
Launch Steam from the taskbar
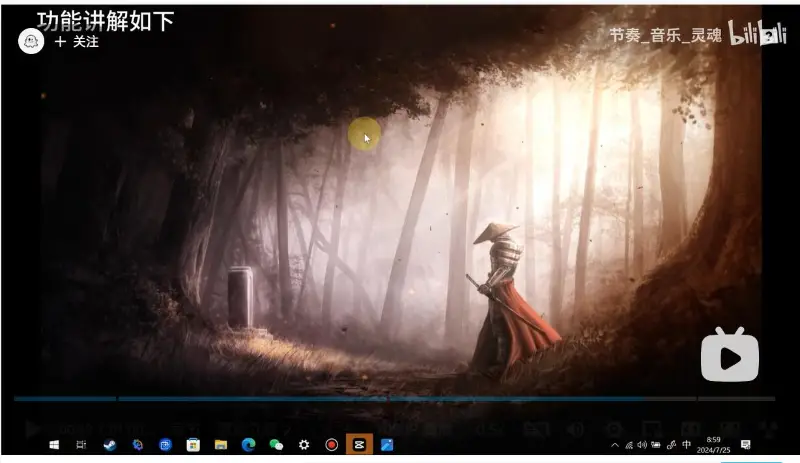[110, 445]
